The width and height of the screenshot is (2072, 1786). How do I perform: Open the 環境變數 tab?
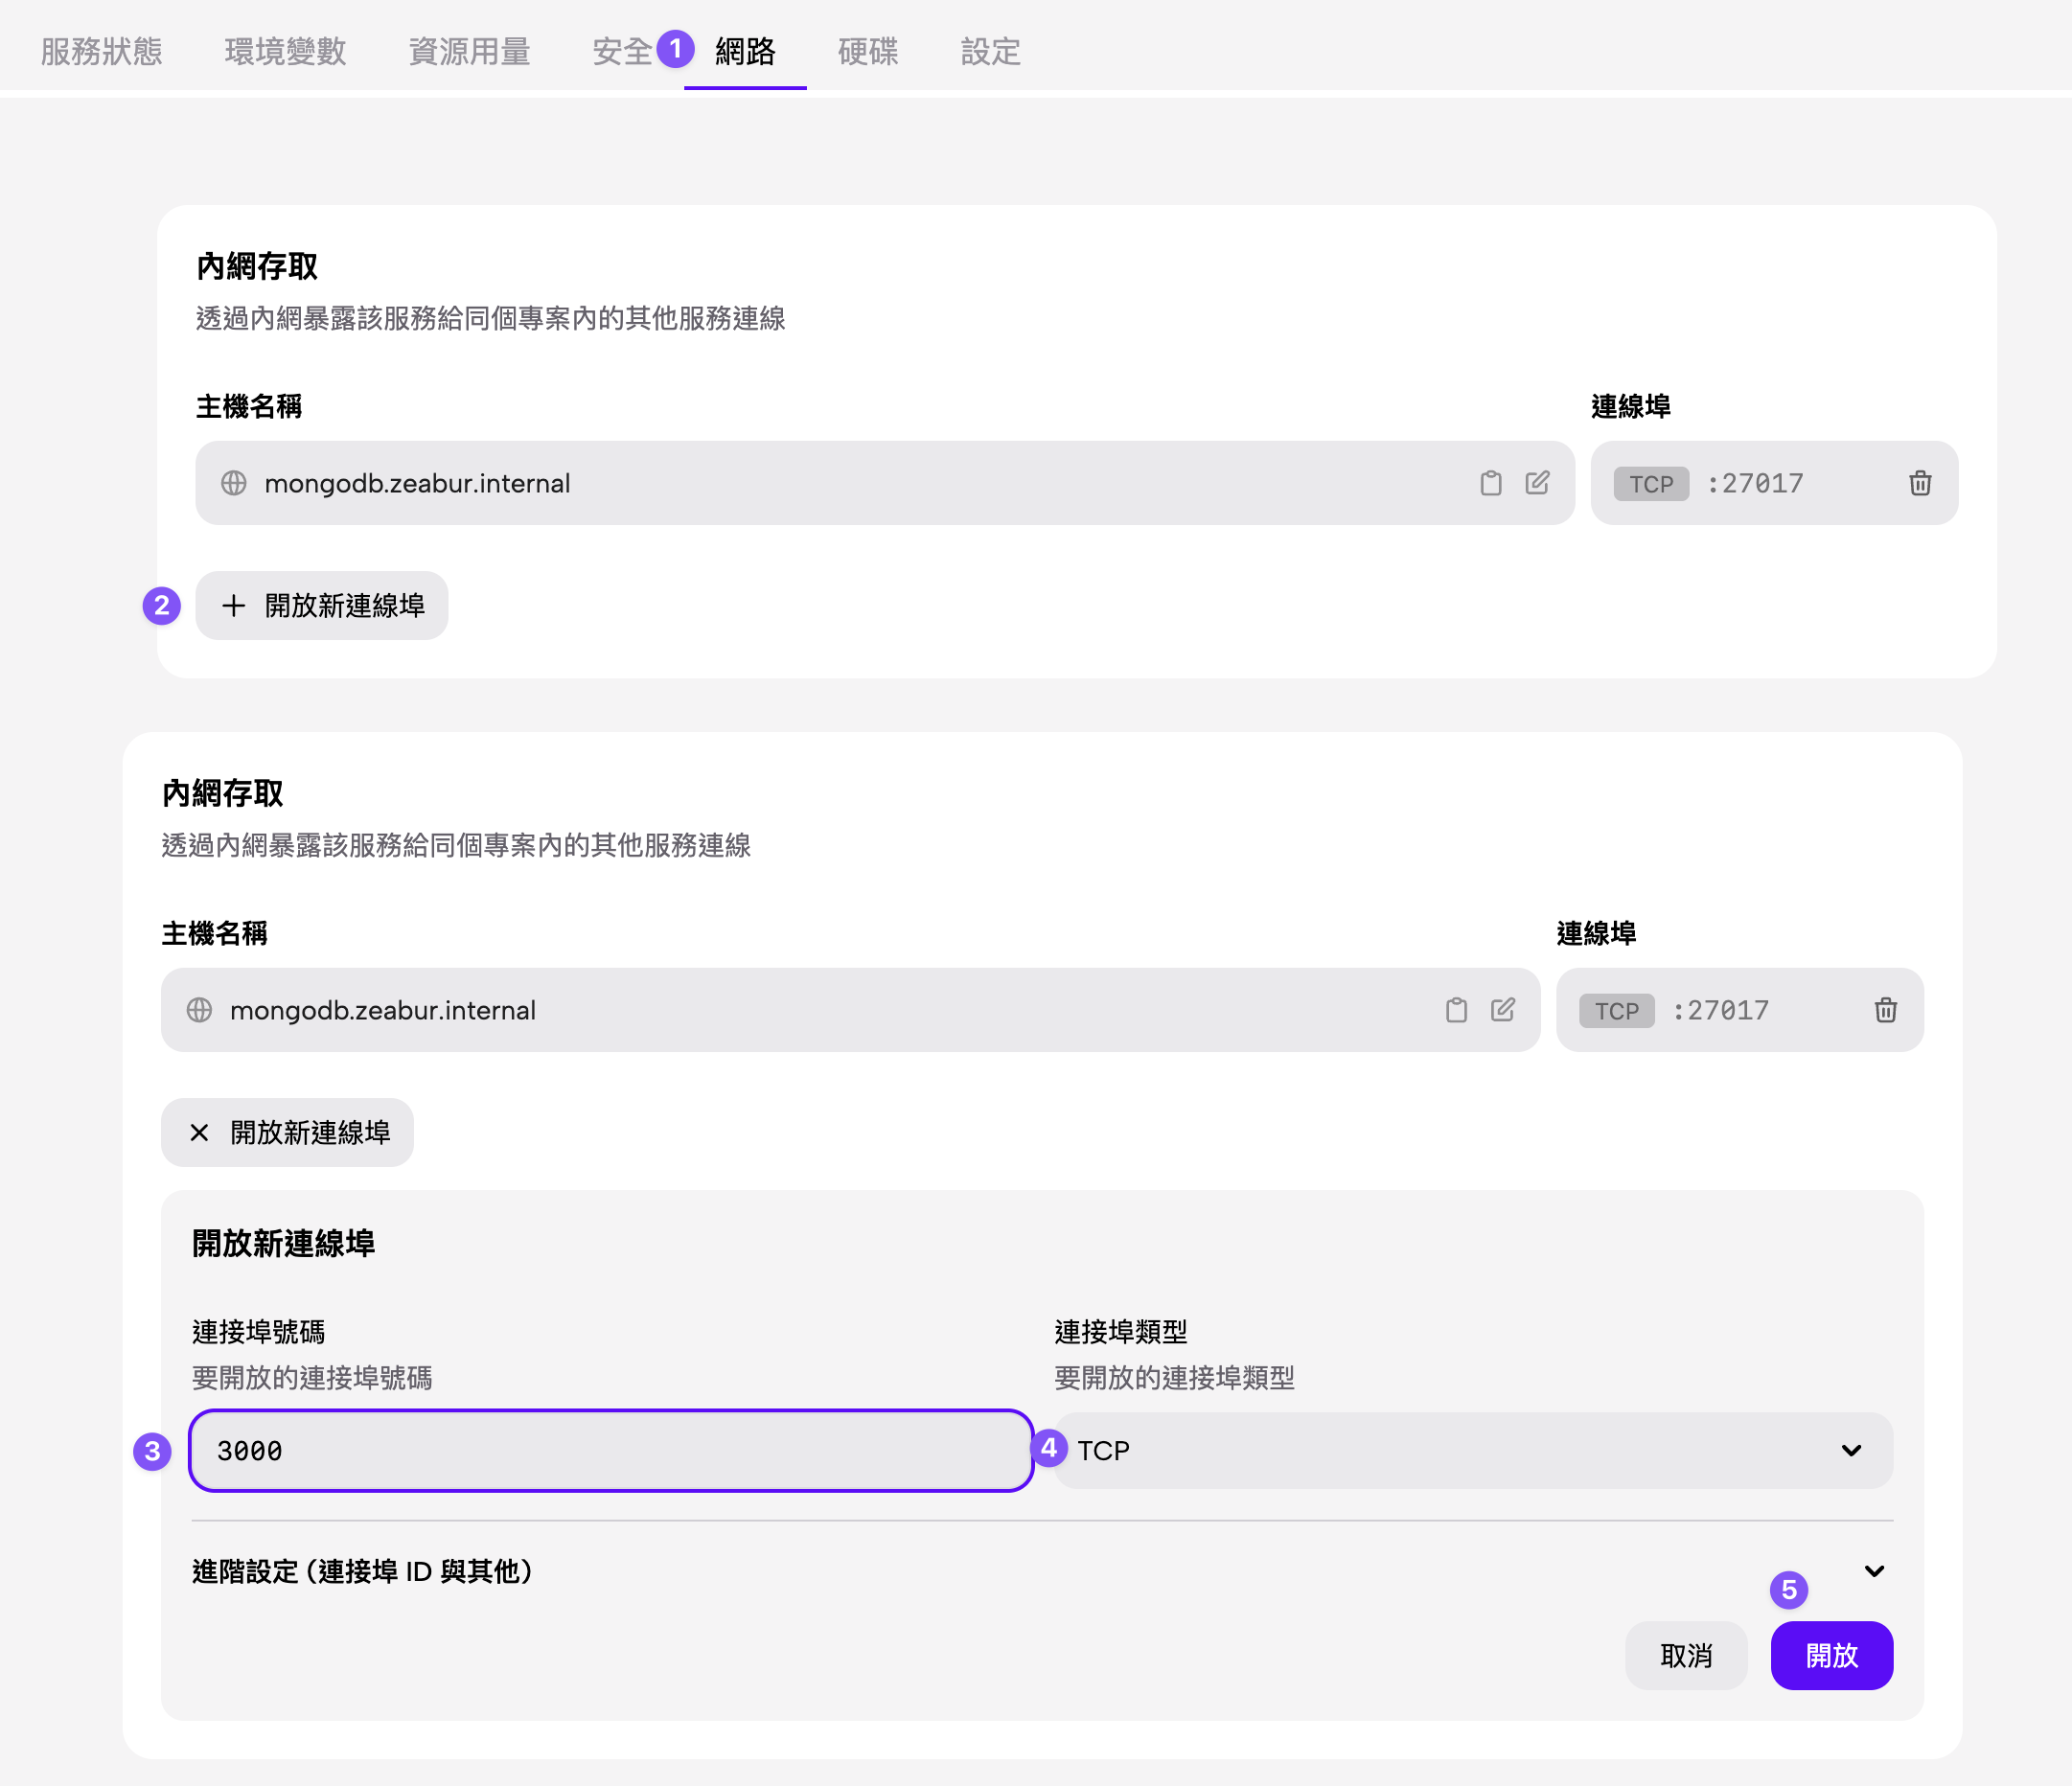tap(285, 52)
